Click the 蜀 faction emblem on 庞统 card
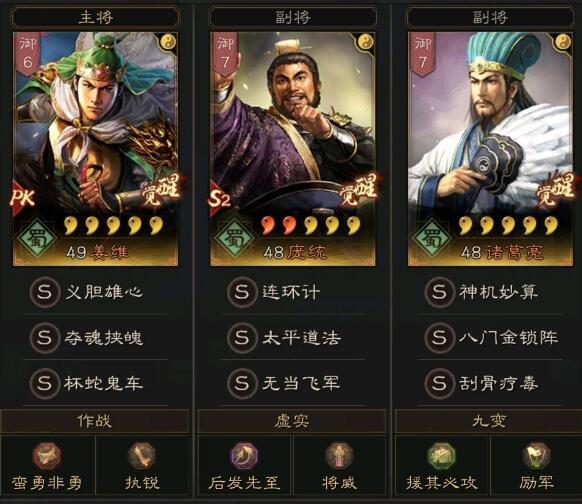 click(234, 238)
